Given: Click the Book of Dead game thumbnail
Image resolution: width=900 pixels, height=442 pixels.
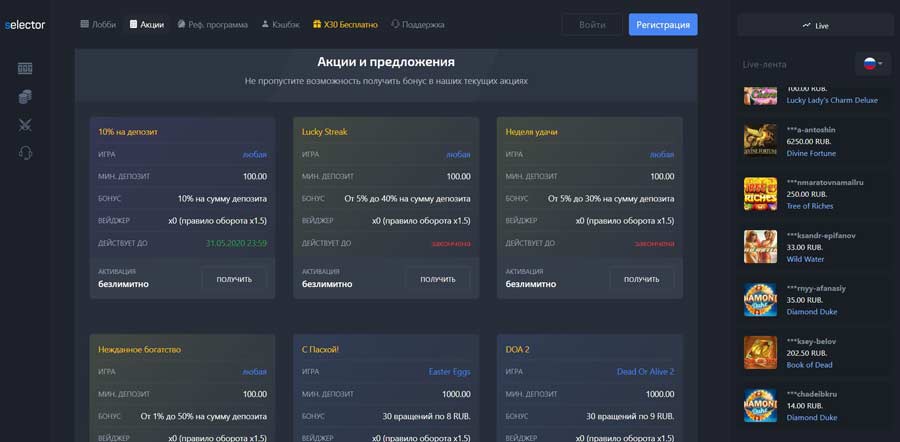Looking at the screenshot, I should (x=760, y=352).
